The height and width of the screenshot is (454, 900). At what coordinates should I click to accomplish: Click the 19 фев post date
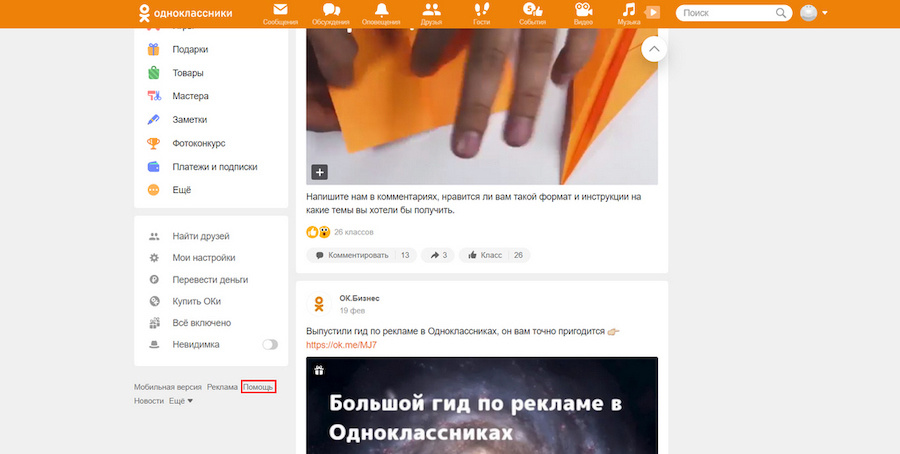point(352,311)
